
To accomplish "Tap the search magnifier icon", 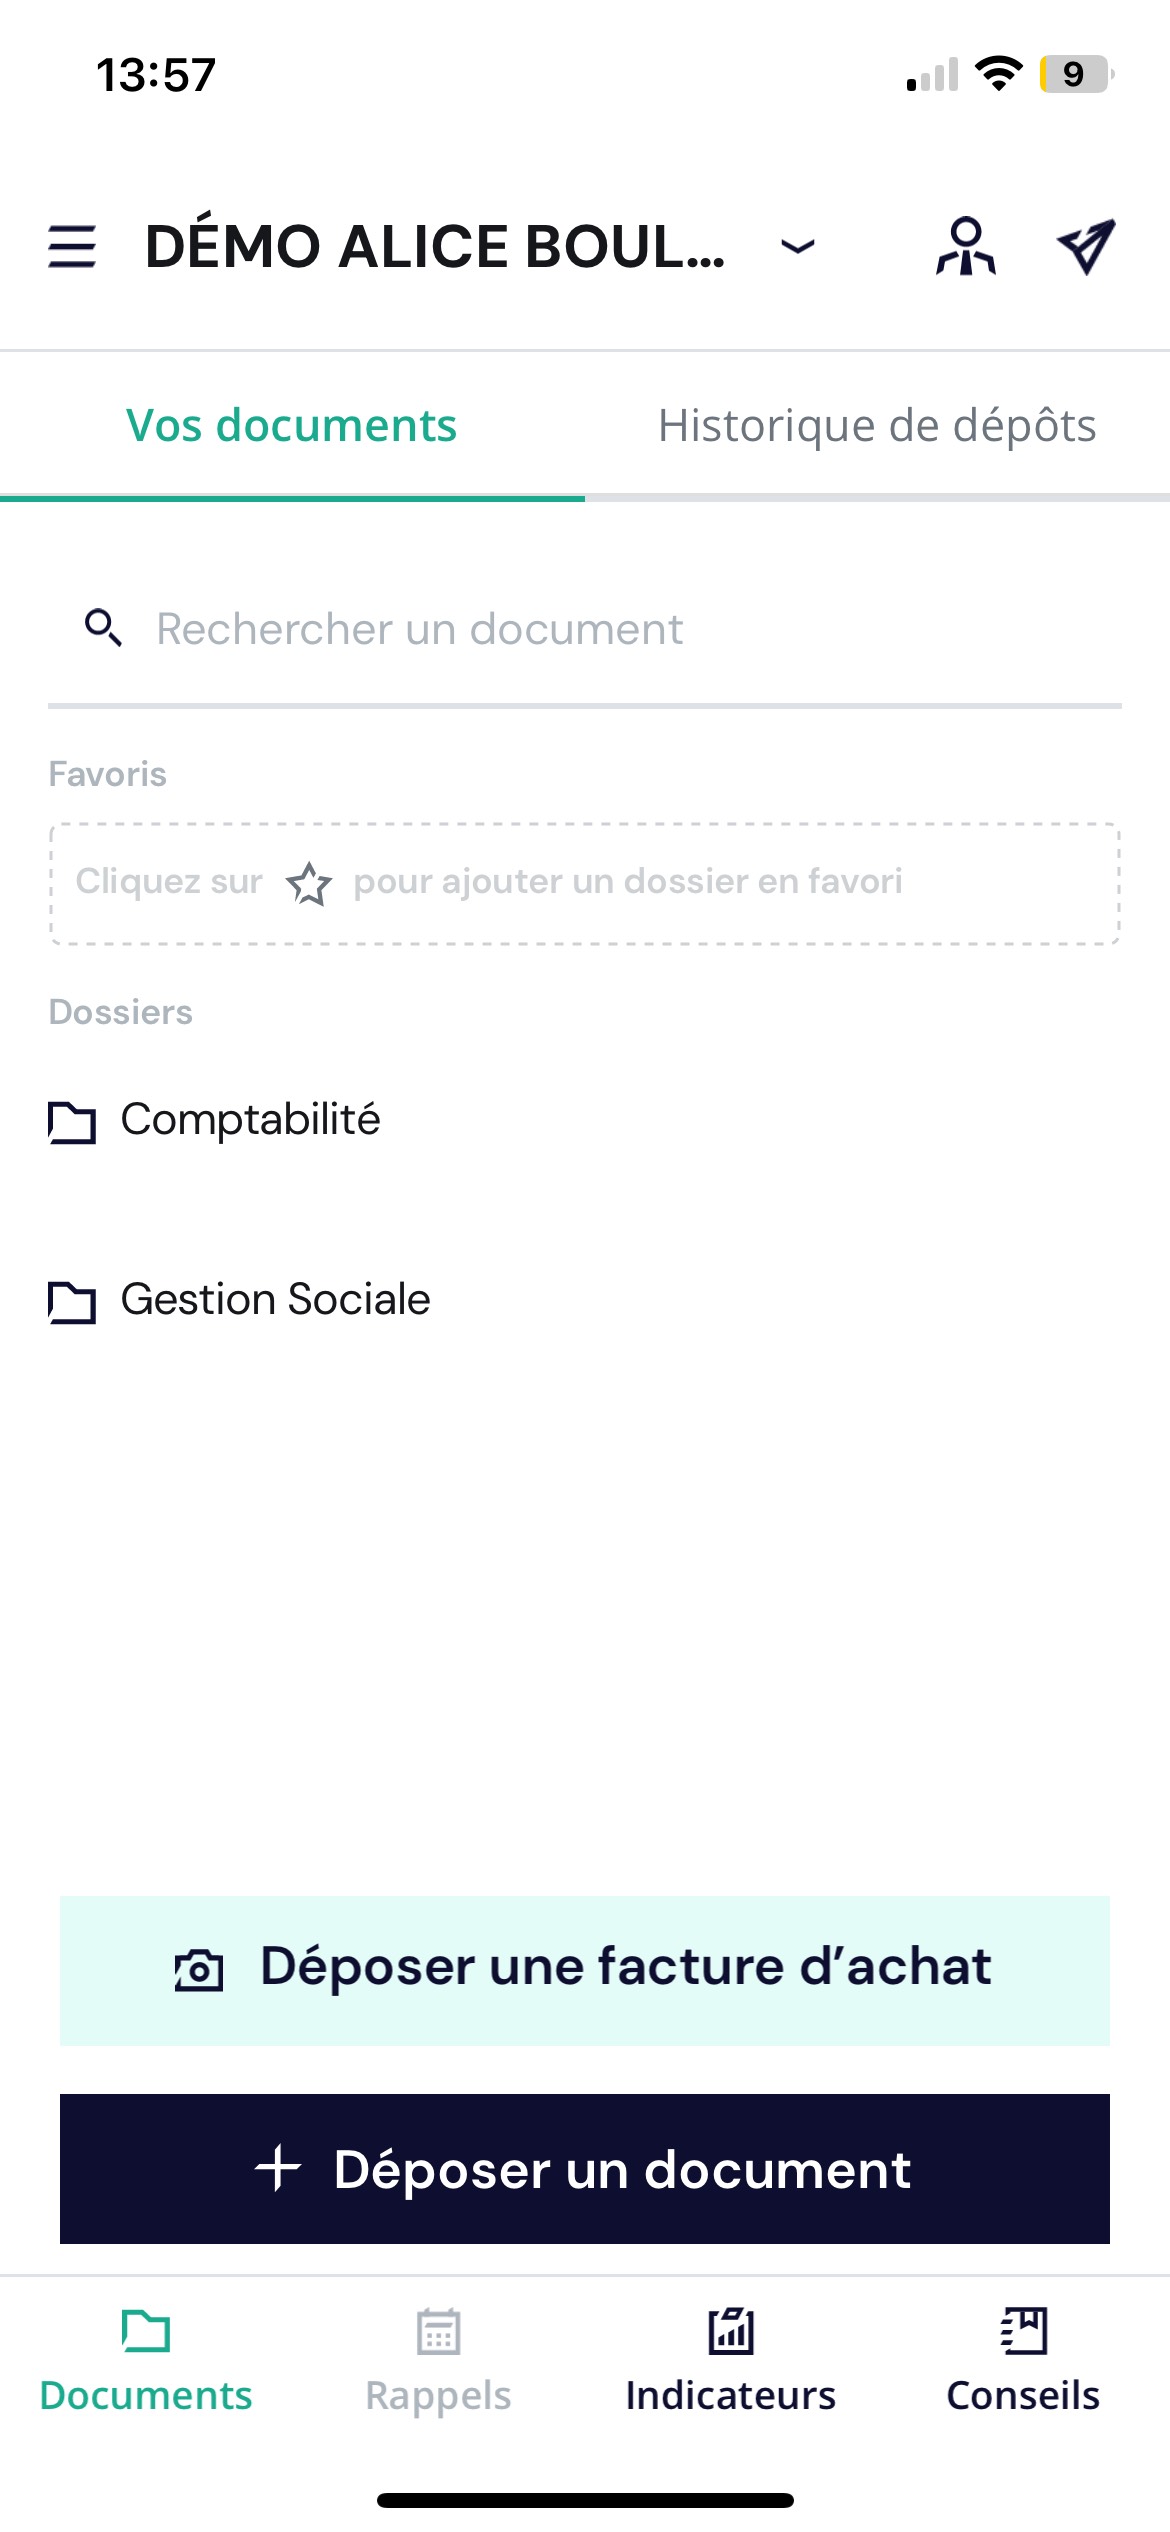I will (103, 628).
